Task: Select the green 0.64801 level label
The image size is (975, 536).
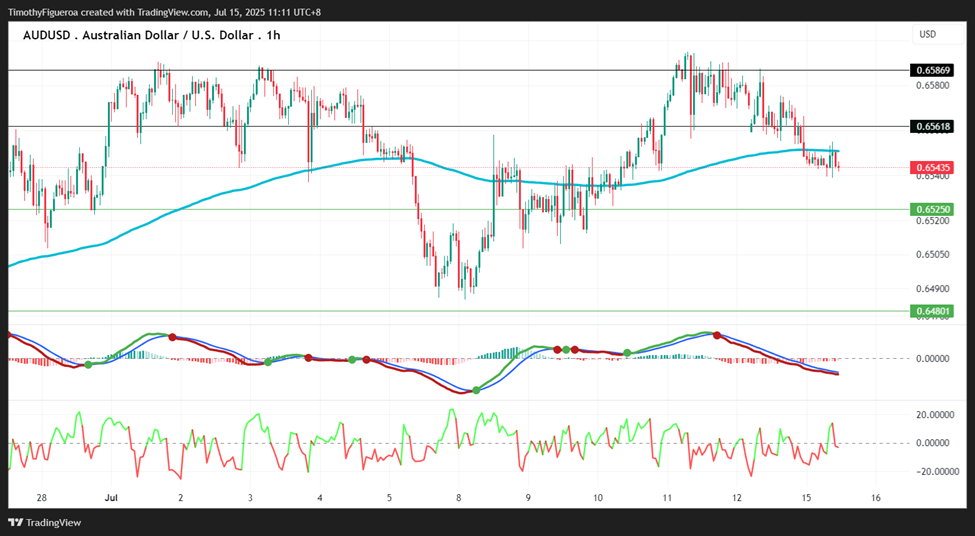Action: click(931, 310)
